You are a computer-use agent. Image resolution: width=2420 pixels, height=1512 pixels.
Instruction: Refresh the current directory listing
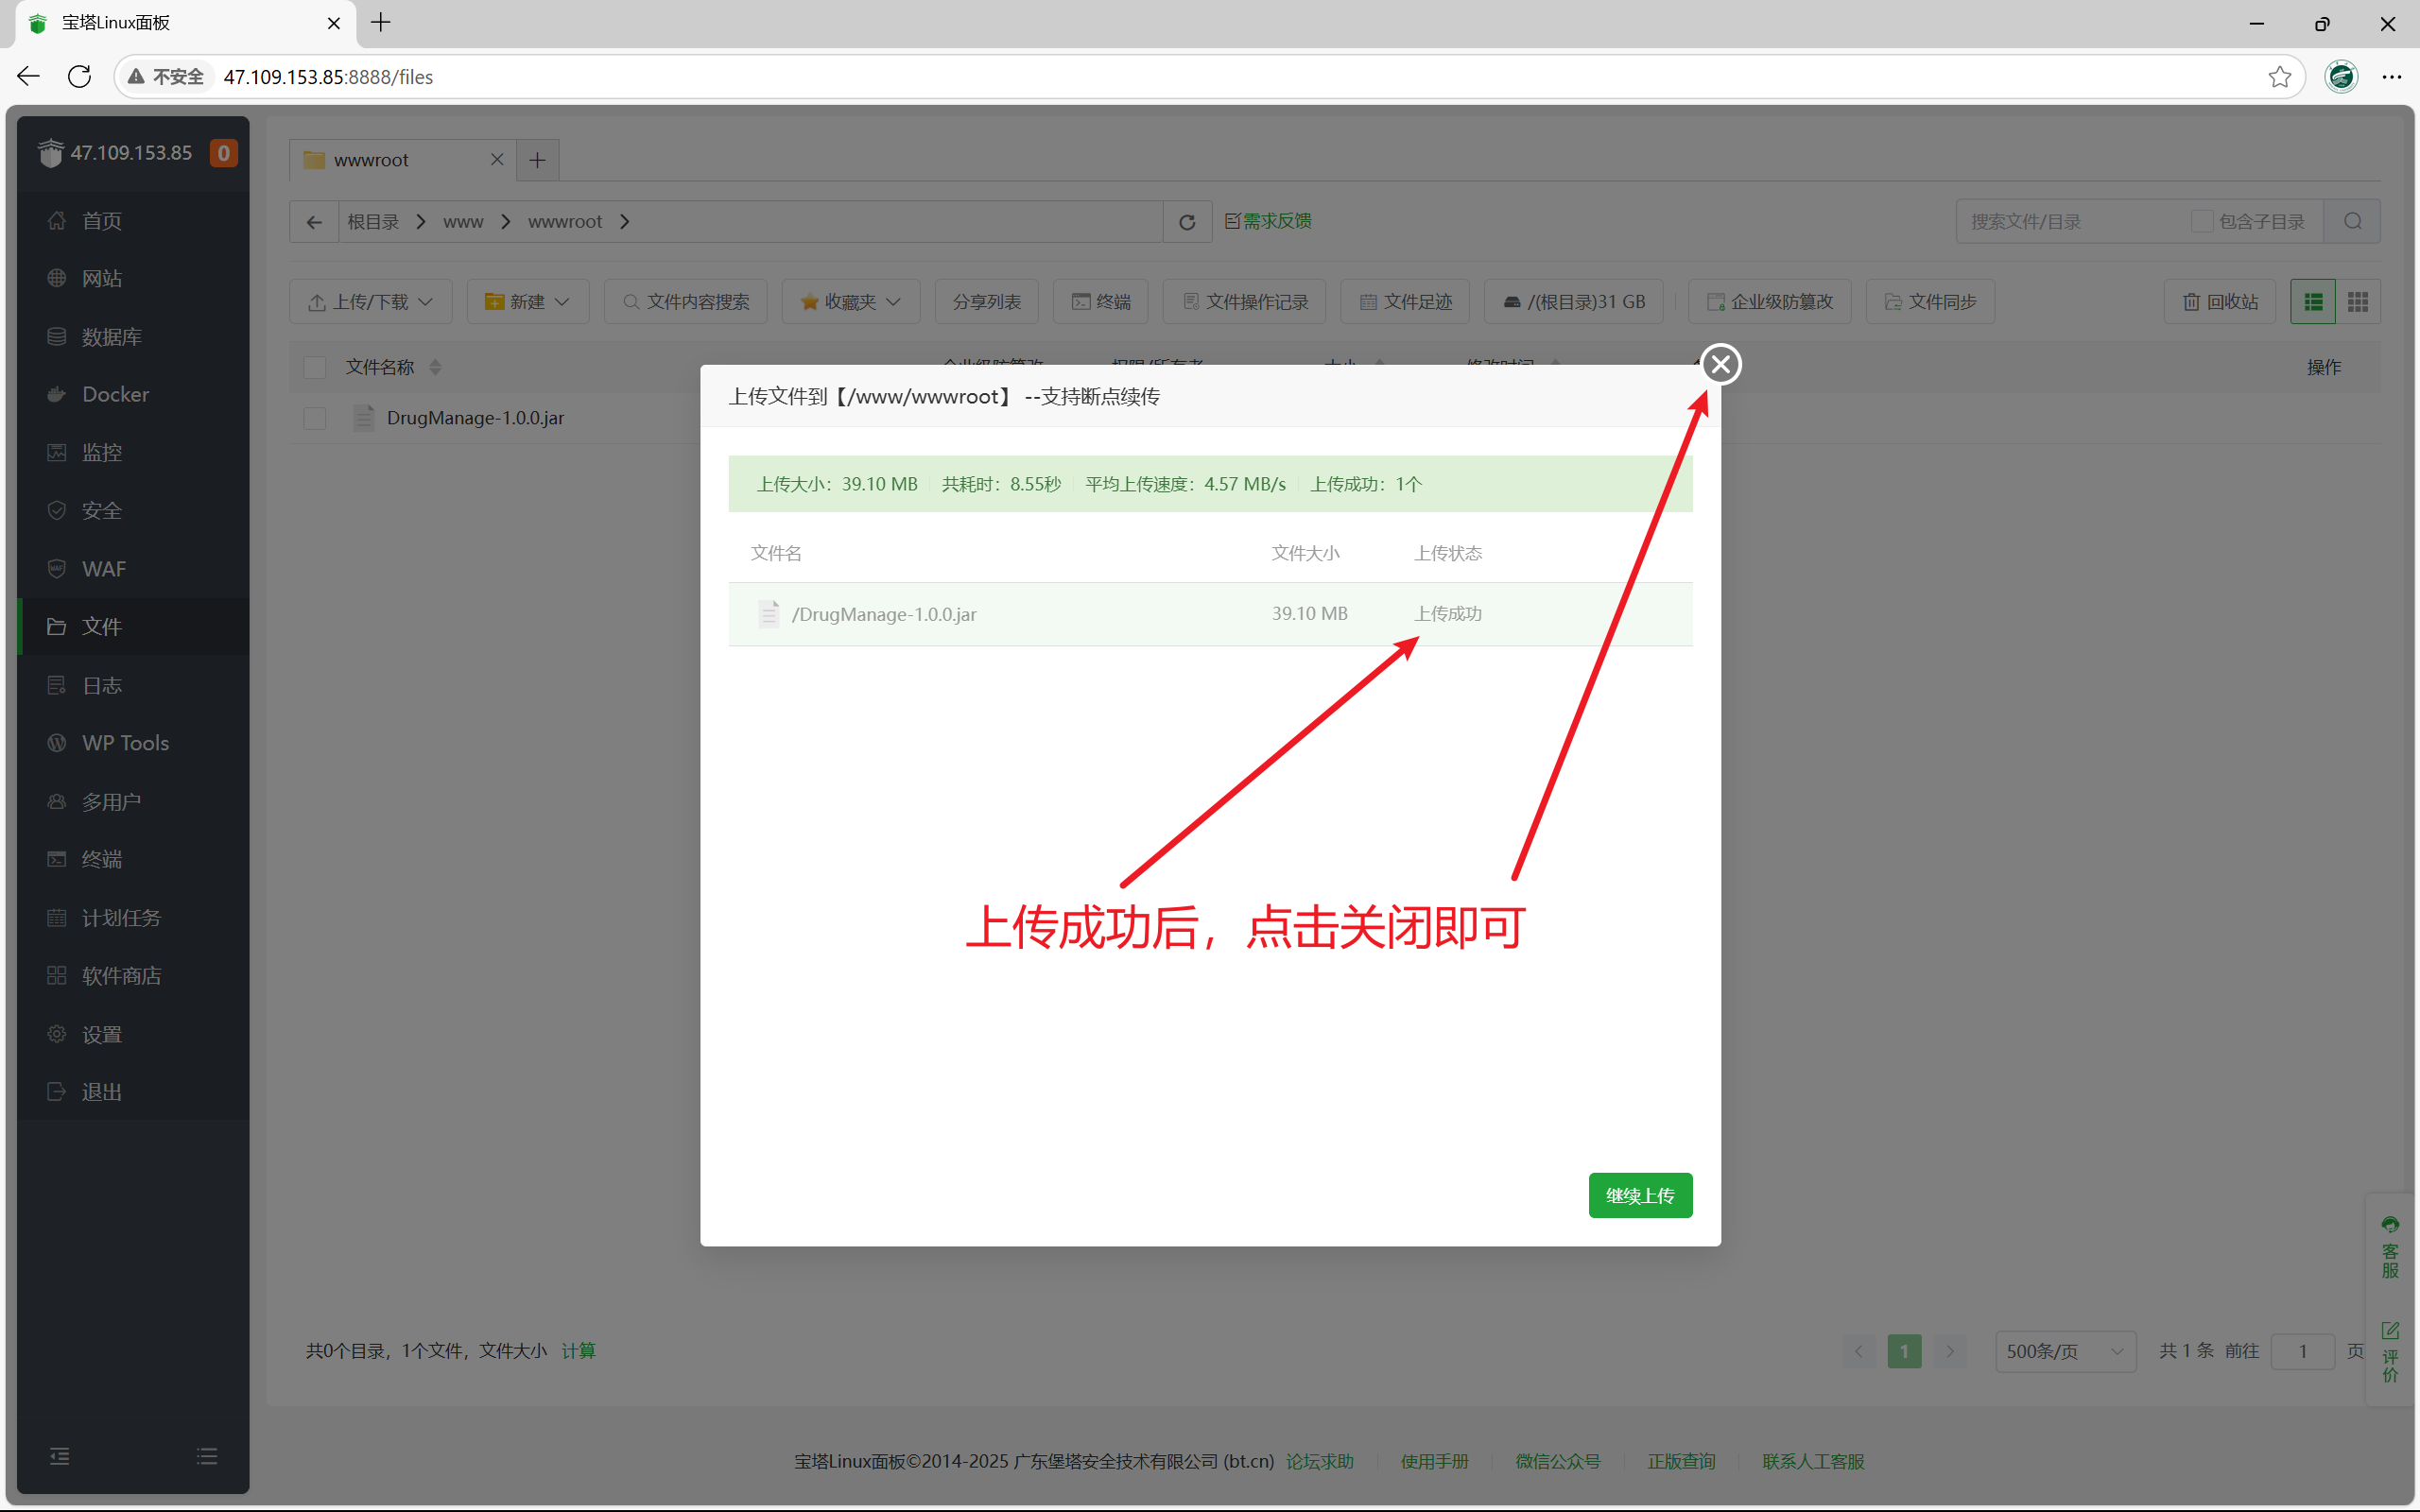tap(1187, 221)
